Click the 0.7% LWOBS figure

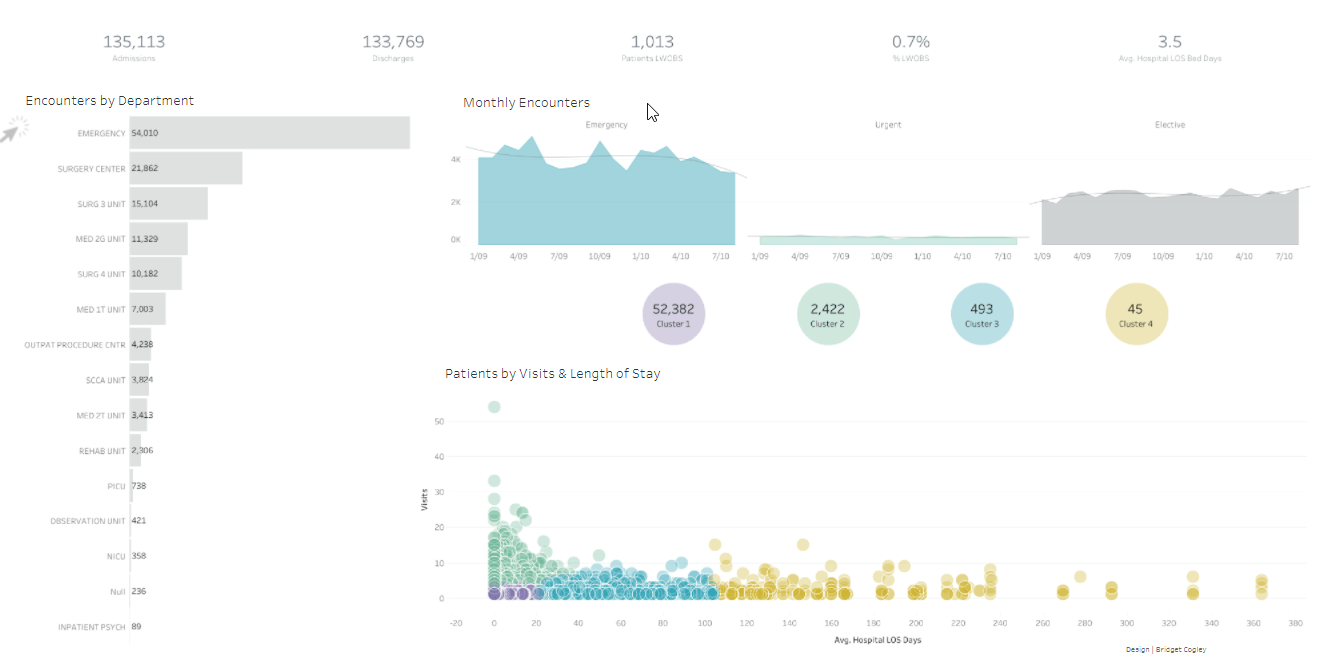[x=911, y=47]
